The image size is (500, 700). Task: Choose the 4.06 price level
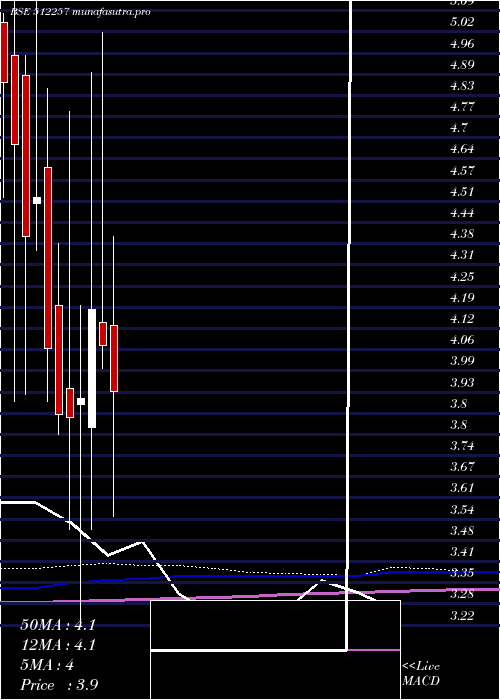(x=462, y=340)
